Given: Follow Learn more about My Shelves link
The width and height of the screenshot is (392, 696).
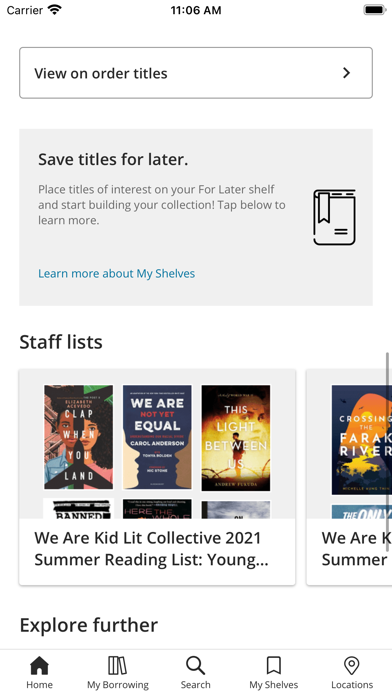Looking at the screenshot, I should click(116, 273).
